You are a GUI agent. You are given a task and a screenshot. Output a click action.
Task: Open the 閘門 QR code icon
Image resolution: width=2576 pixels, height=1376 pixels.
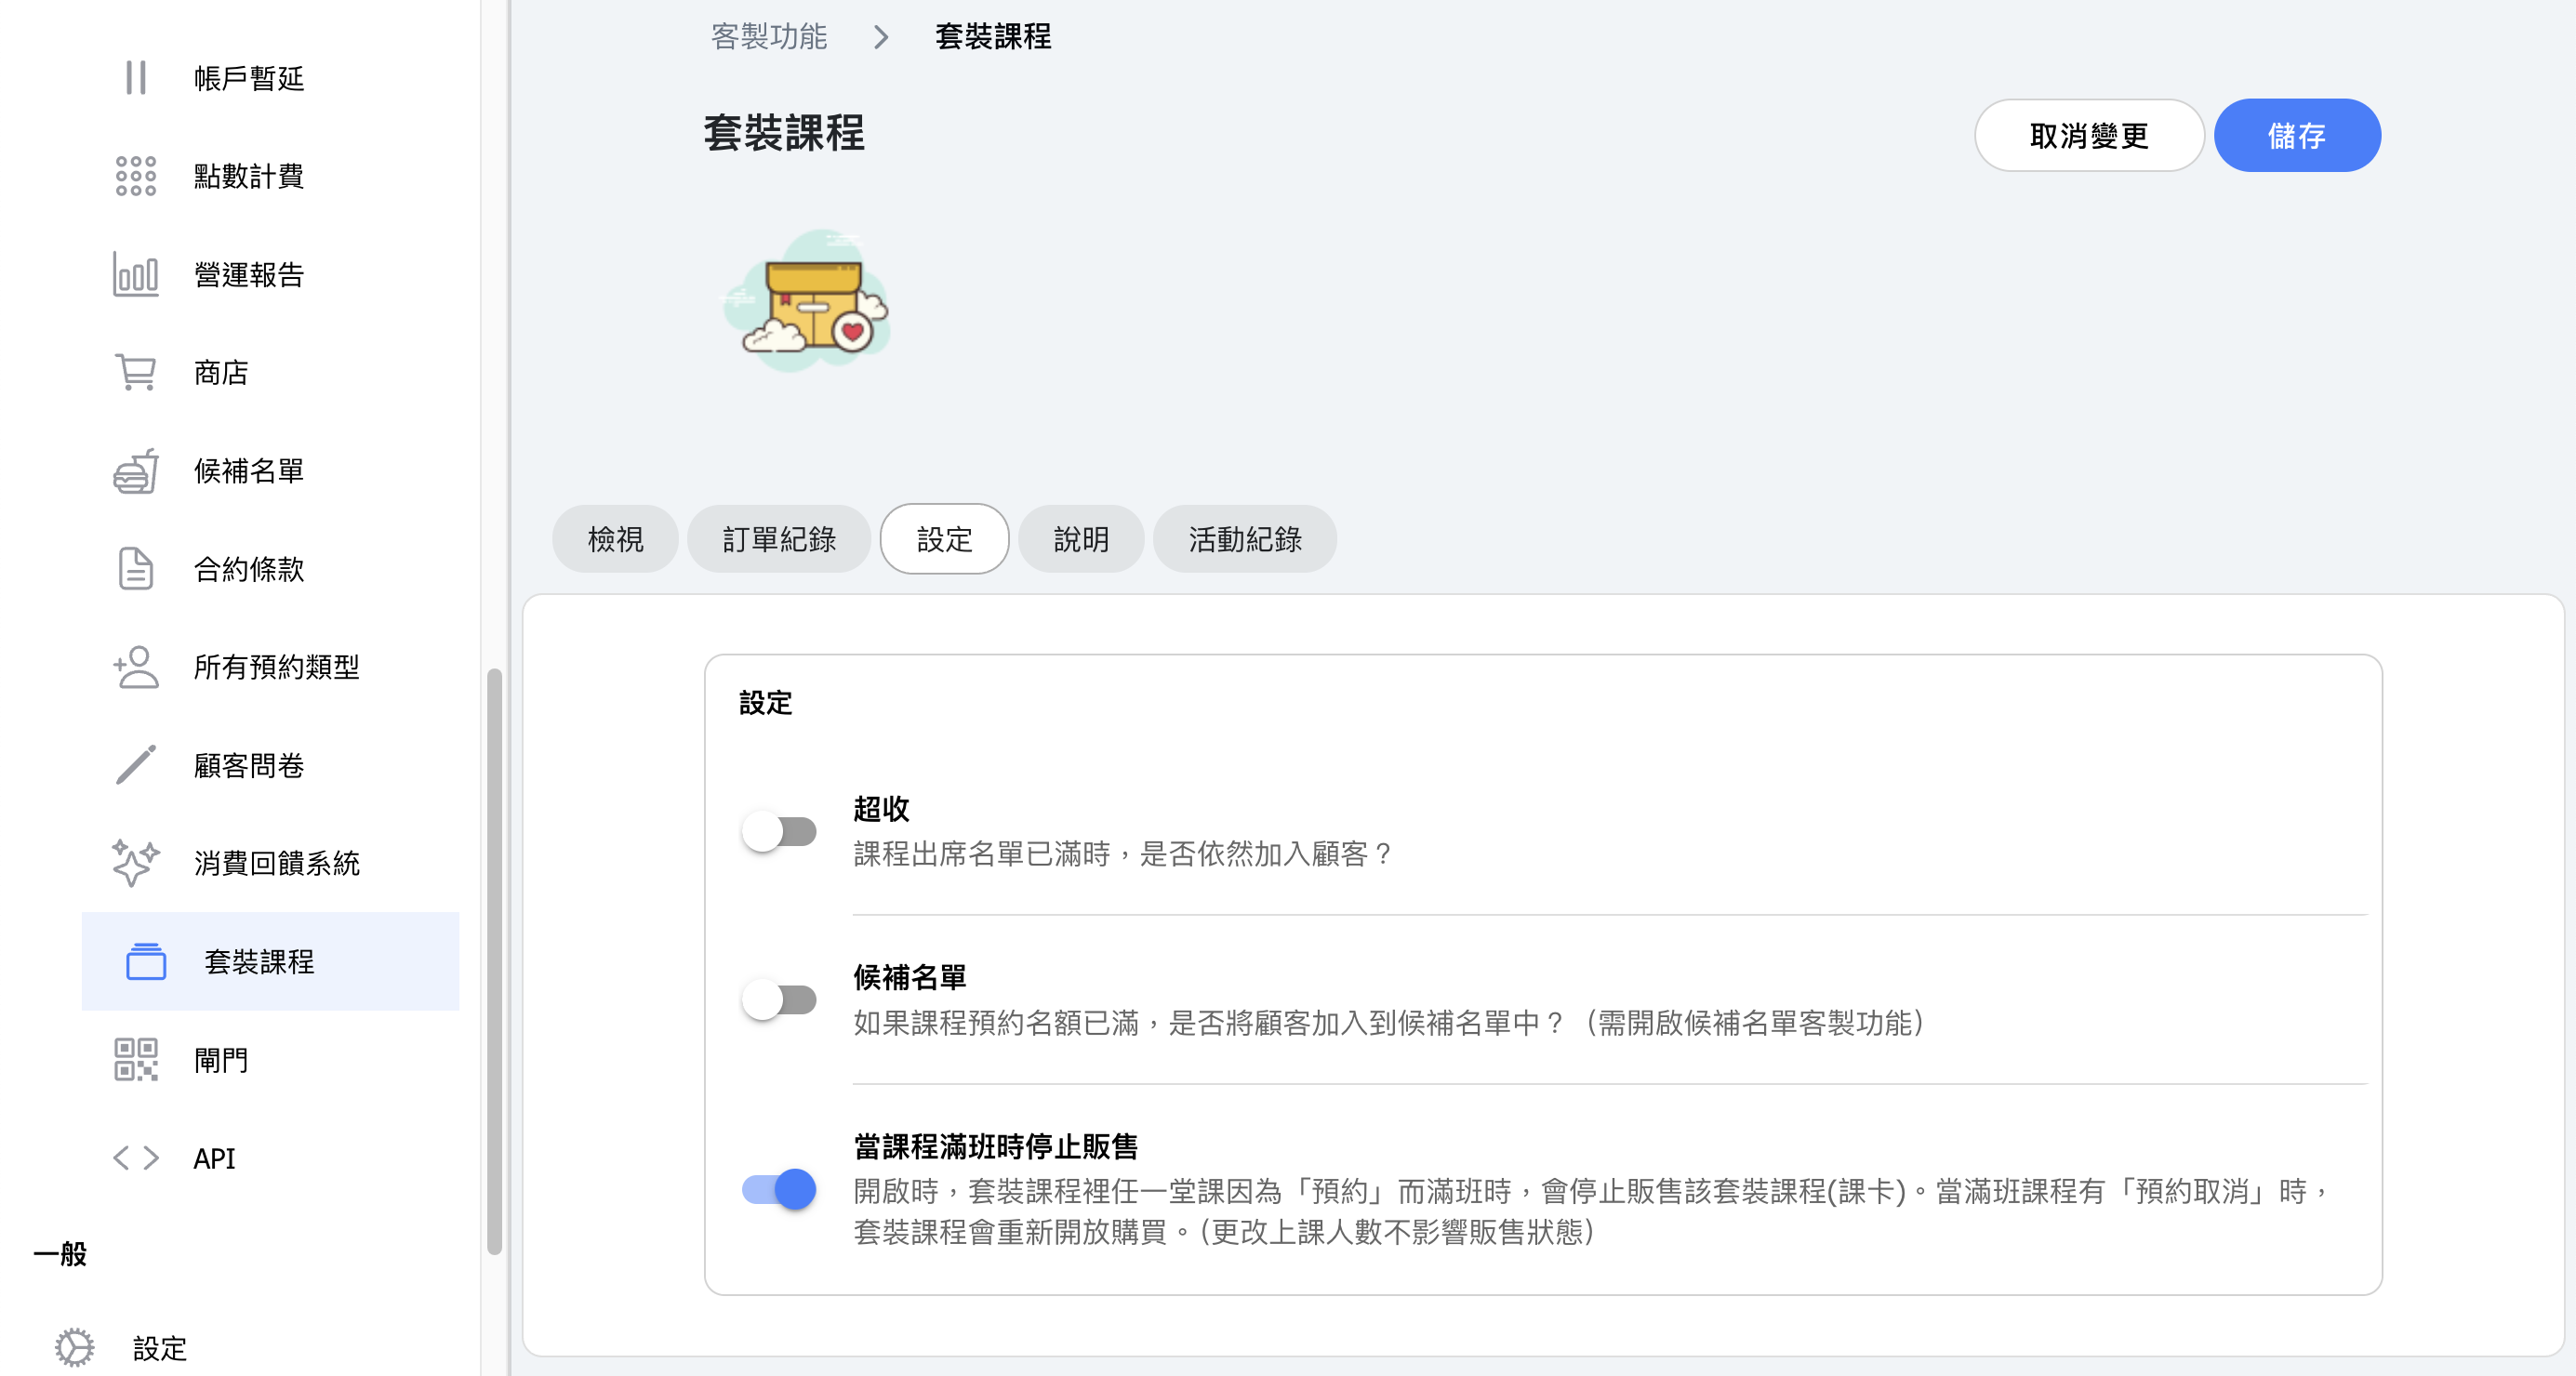coord(136,1059)
